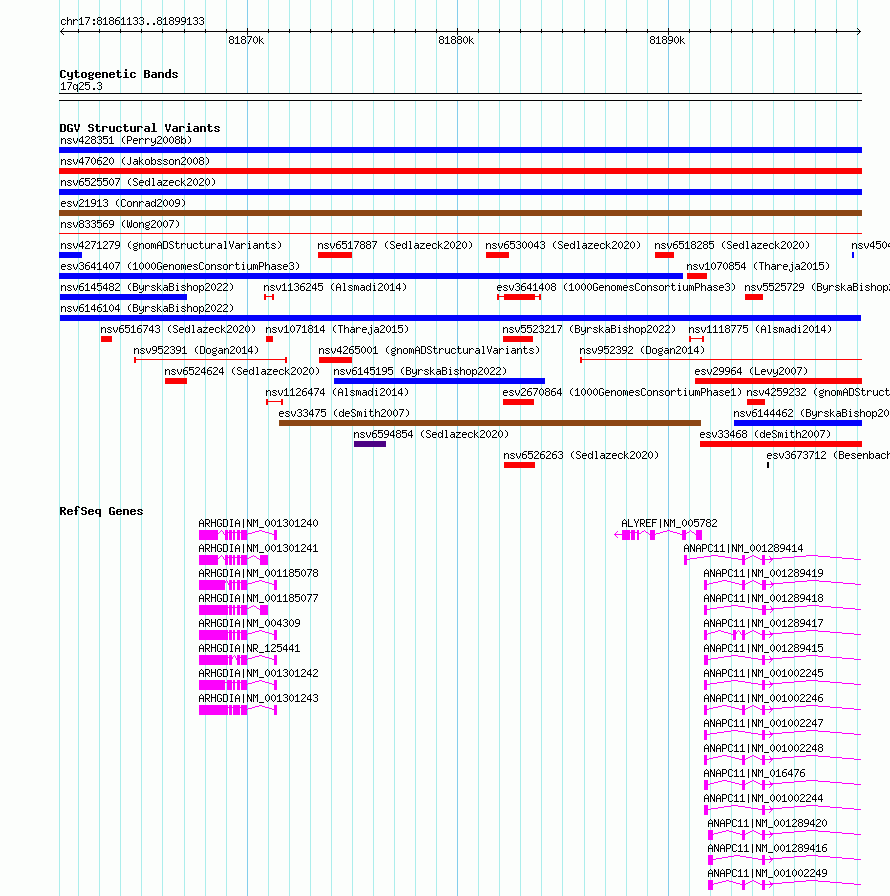Click nsv6145195 (ByrskaBishop2022) label
890x896 pixels.
click(420, 371)
